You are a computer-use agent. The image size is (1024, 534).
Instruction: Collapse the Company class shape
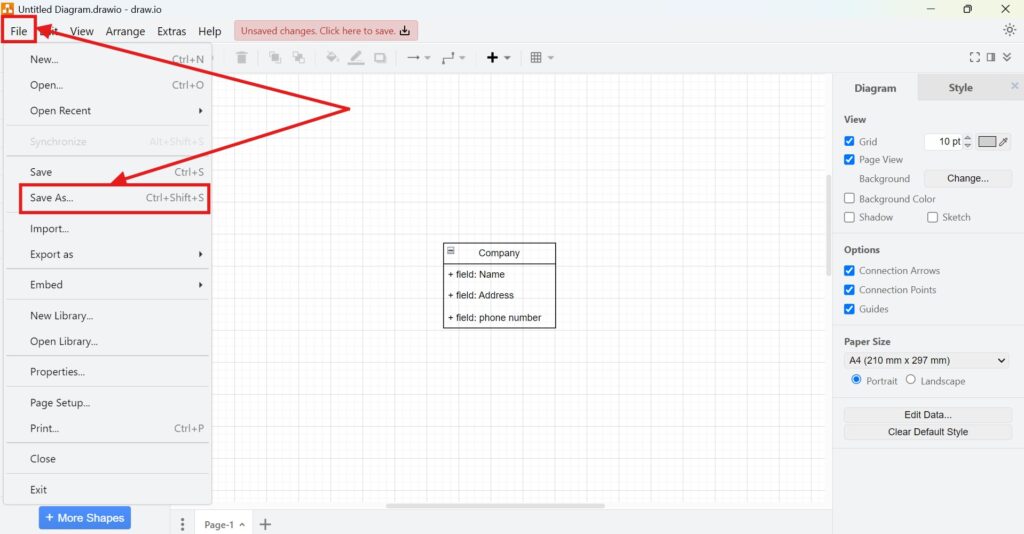(x=451, y=252)
